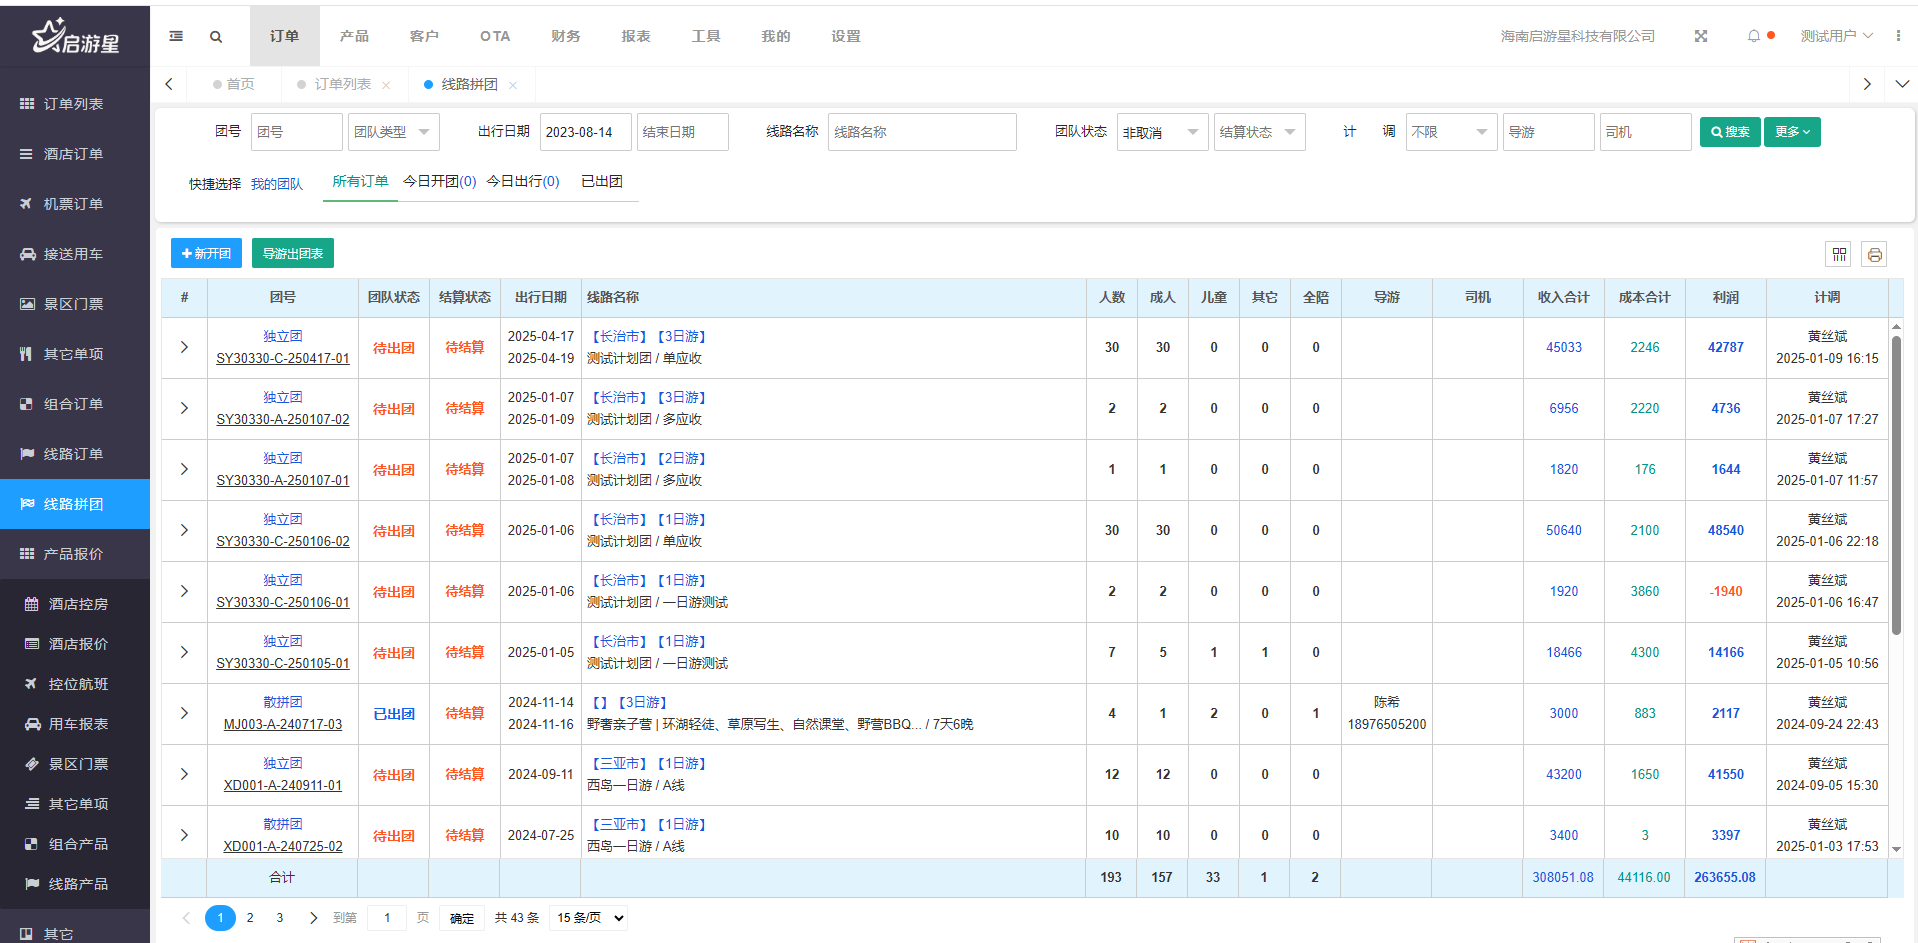This screenshot has height=943, width=1918.
Task: Click the fullscreen toggle icon
Action: (1700, 36)
